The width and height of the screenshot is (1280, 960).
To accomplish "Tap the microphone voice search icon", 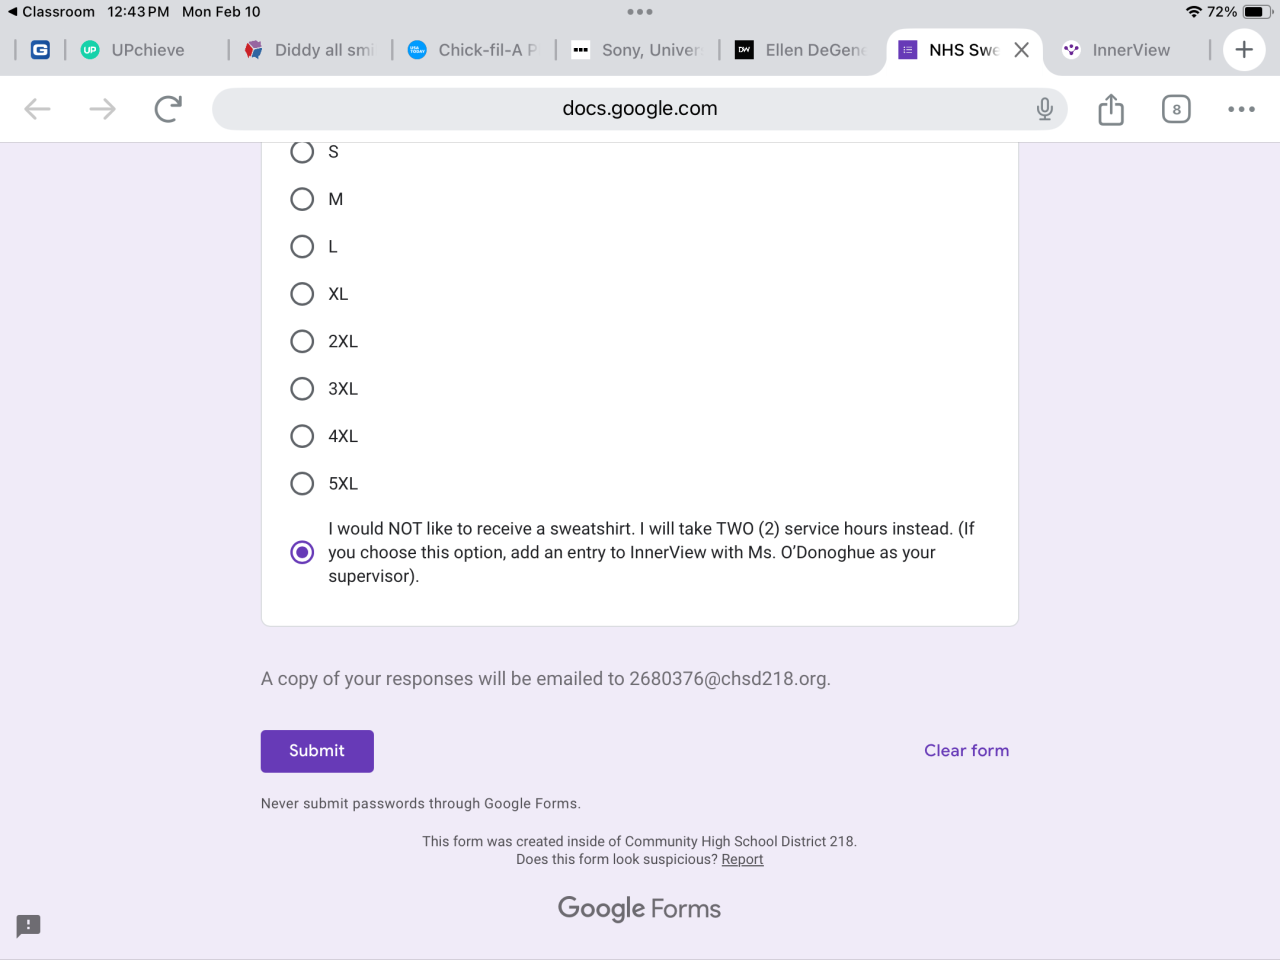I will click(1044, 109).
